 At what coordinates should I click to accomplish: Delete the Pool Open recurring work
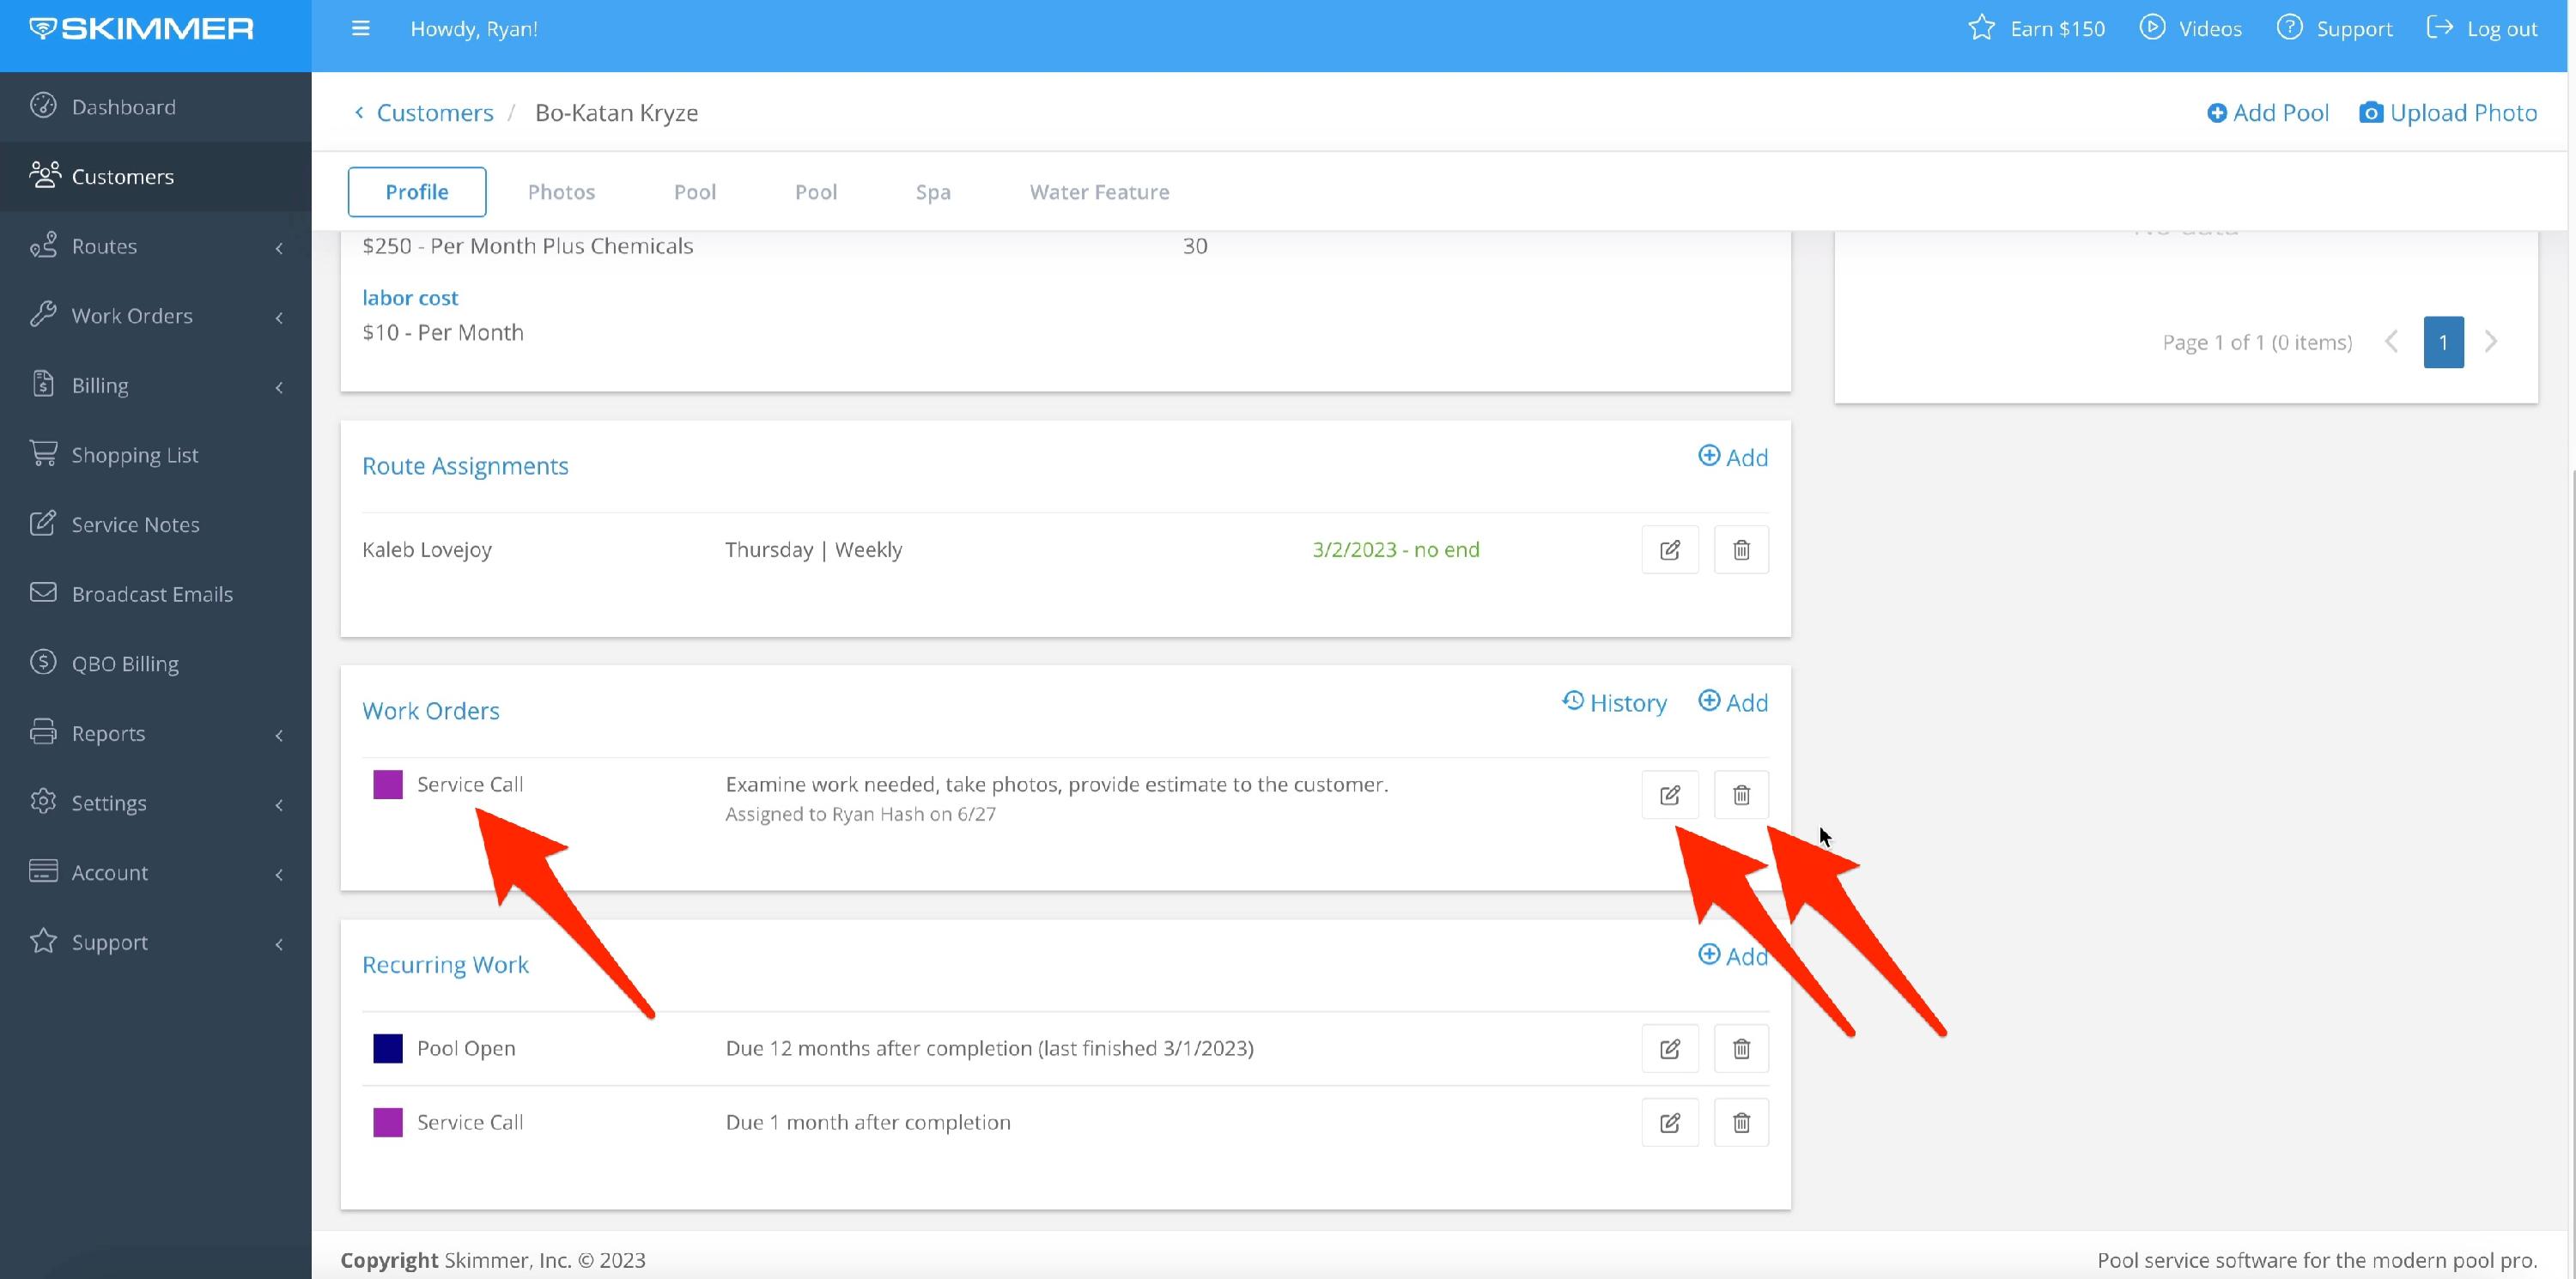pyautogui.click(x=1741, y=1049)
